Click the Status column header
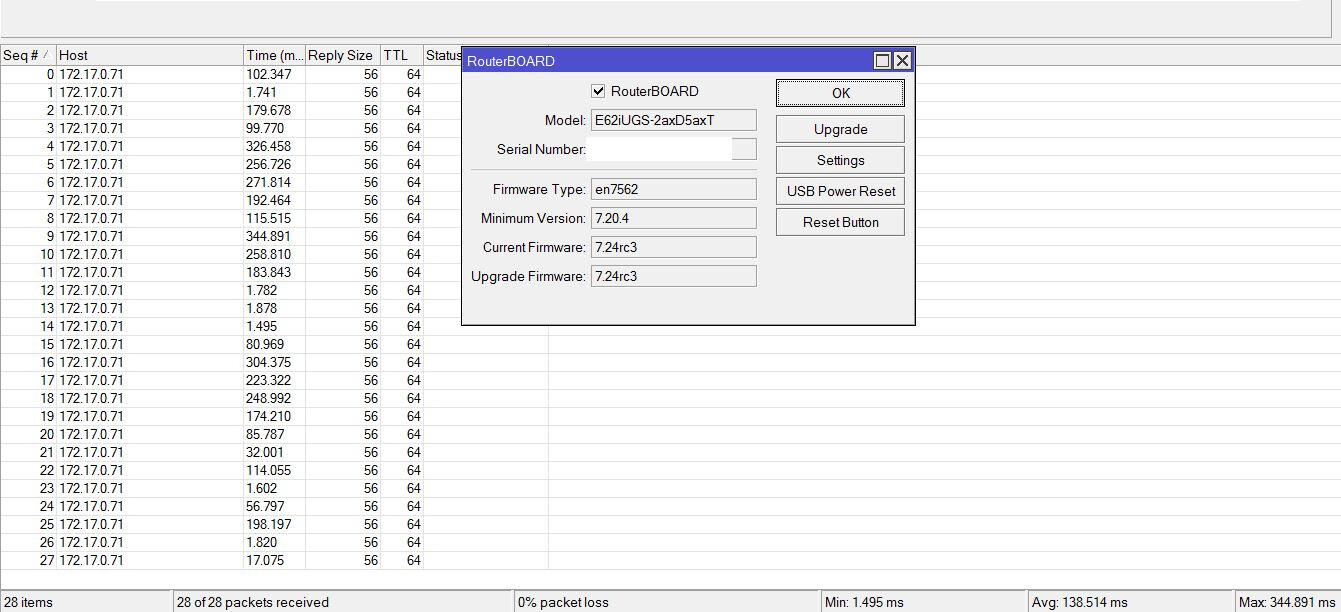Viewport: 1341px width, 612px height. 443,55
